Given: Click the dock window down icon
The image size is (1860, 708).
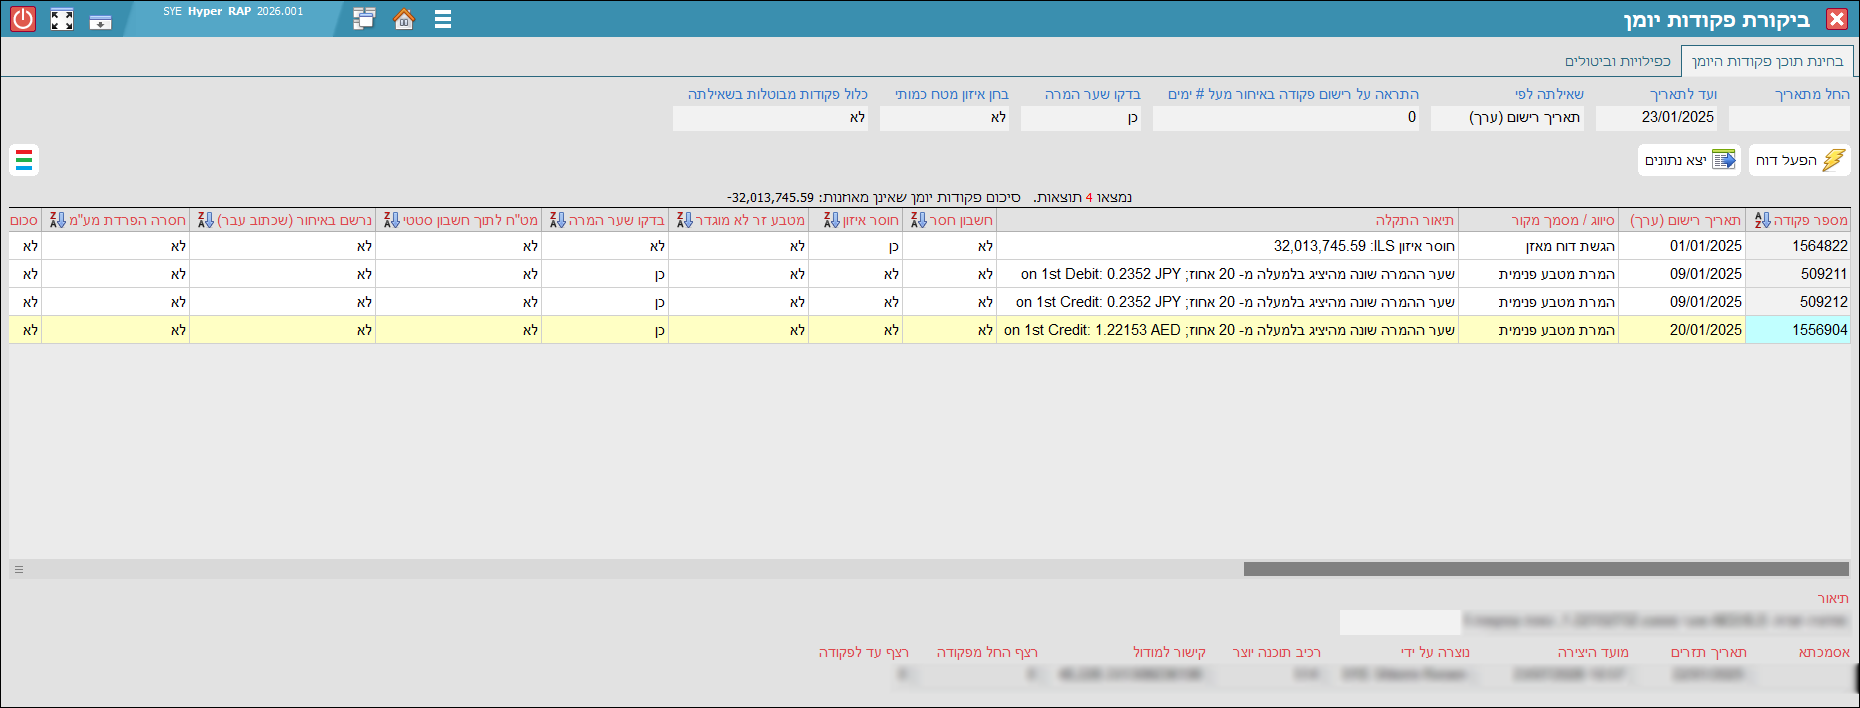Looking at the screenshot, I should coord(100,22).
